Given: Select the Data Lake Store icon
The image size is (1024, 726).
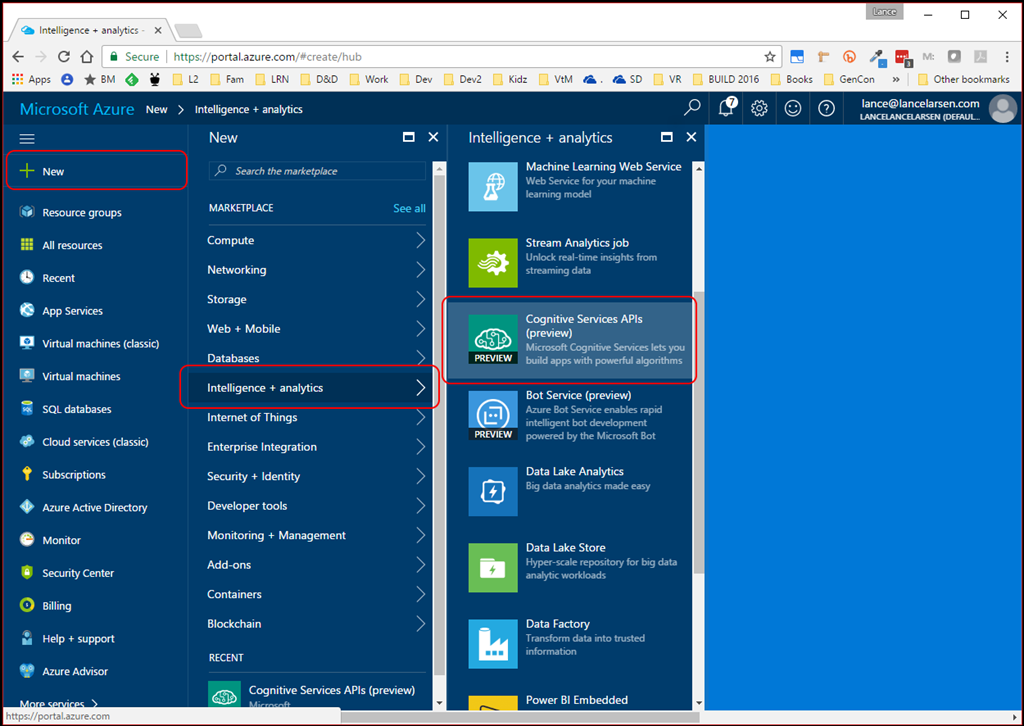Looking at the screenshot, I should pos(493,568).
